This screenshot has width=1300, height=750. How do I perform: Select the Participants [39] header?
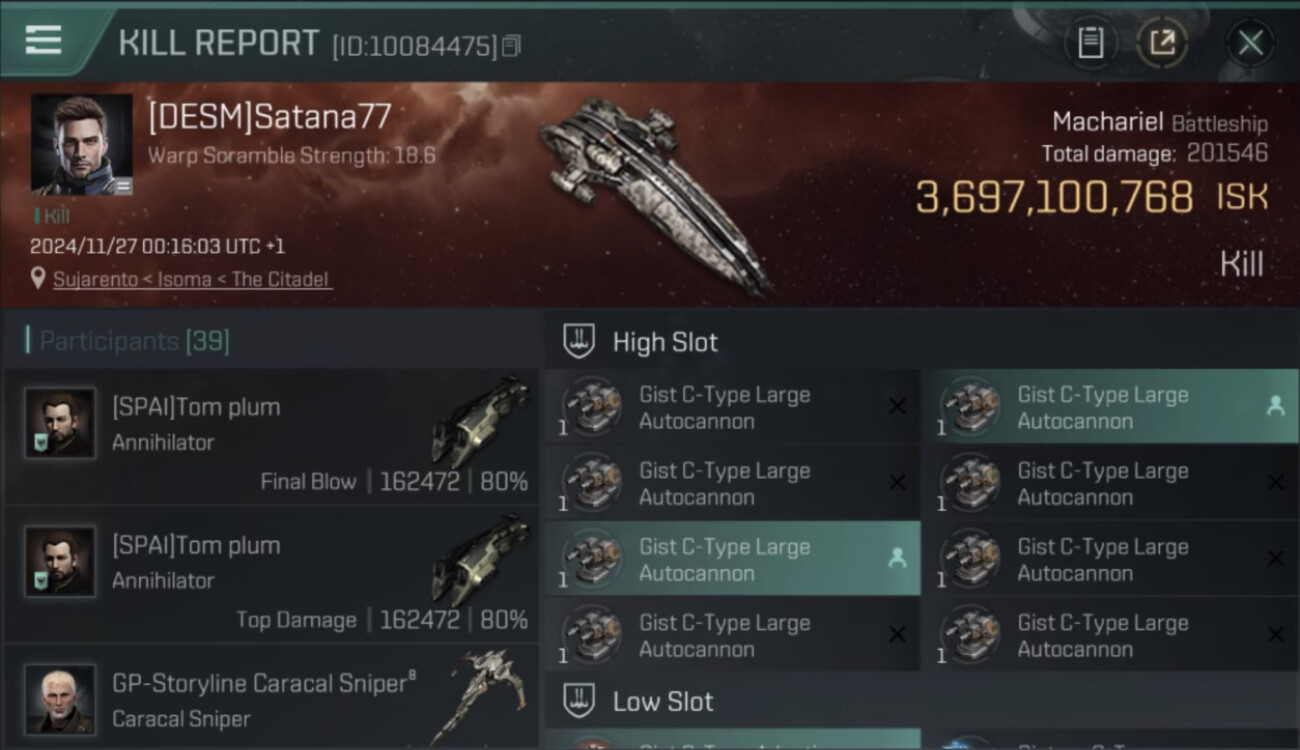pos(134,341)
